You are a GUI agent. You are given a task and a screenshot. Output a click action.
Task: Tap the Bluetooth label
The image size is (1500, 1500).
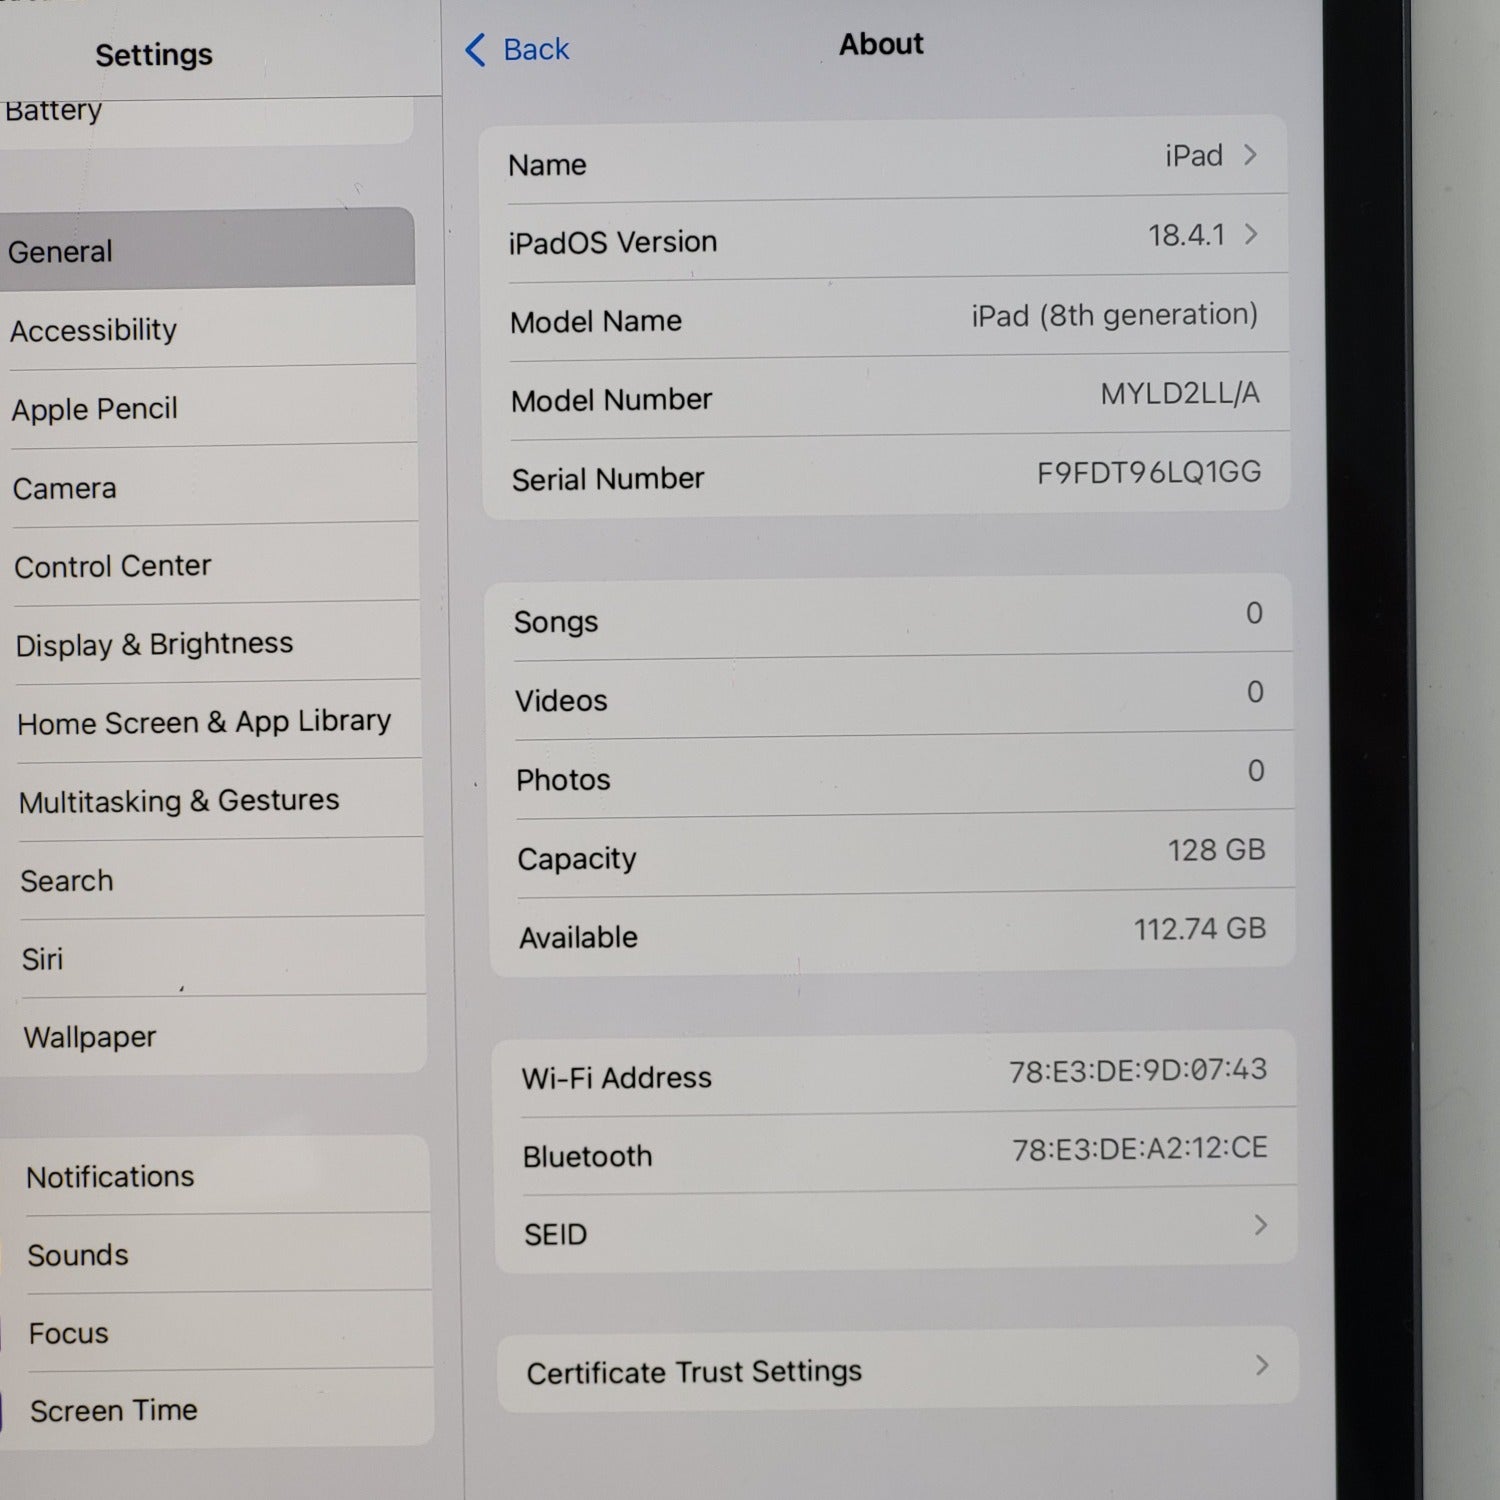587,1156
